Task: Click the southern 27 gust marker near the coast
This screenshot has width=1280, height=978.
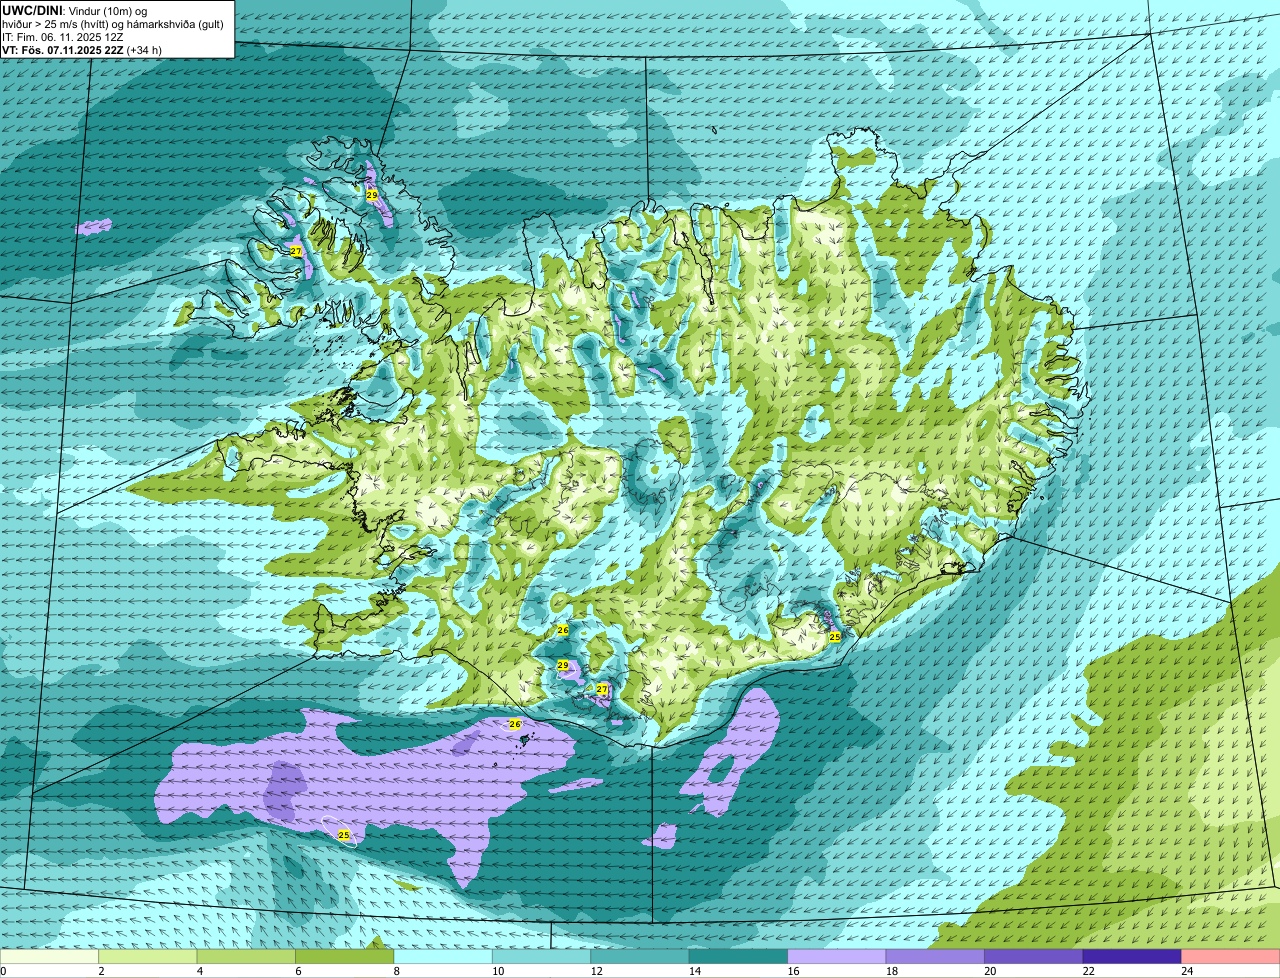Action: click(602, 689)
